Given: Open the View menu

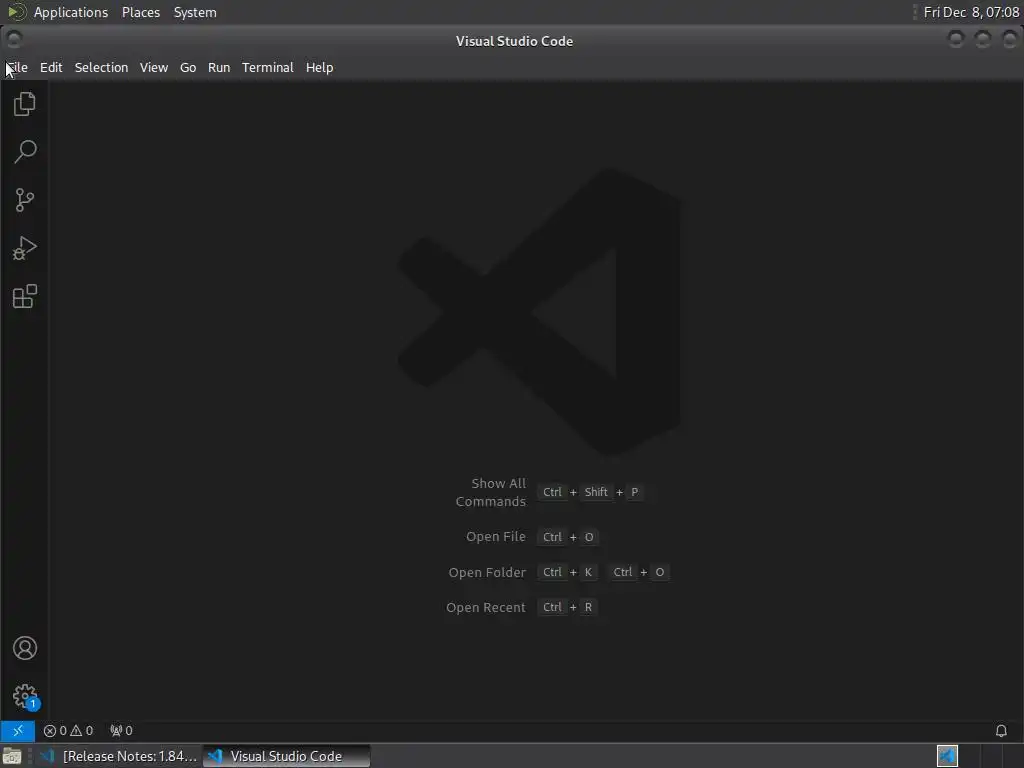Looking at the screenshot, I should tap(154, 67).
